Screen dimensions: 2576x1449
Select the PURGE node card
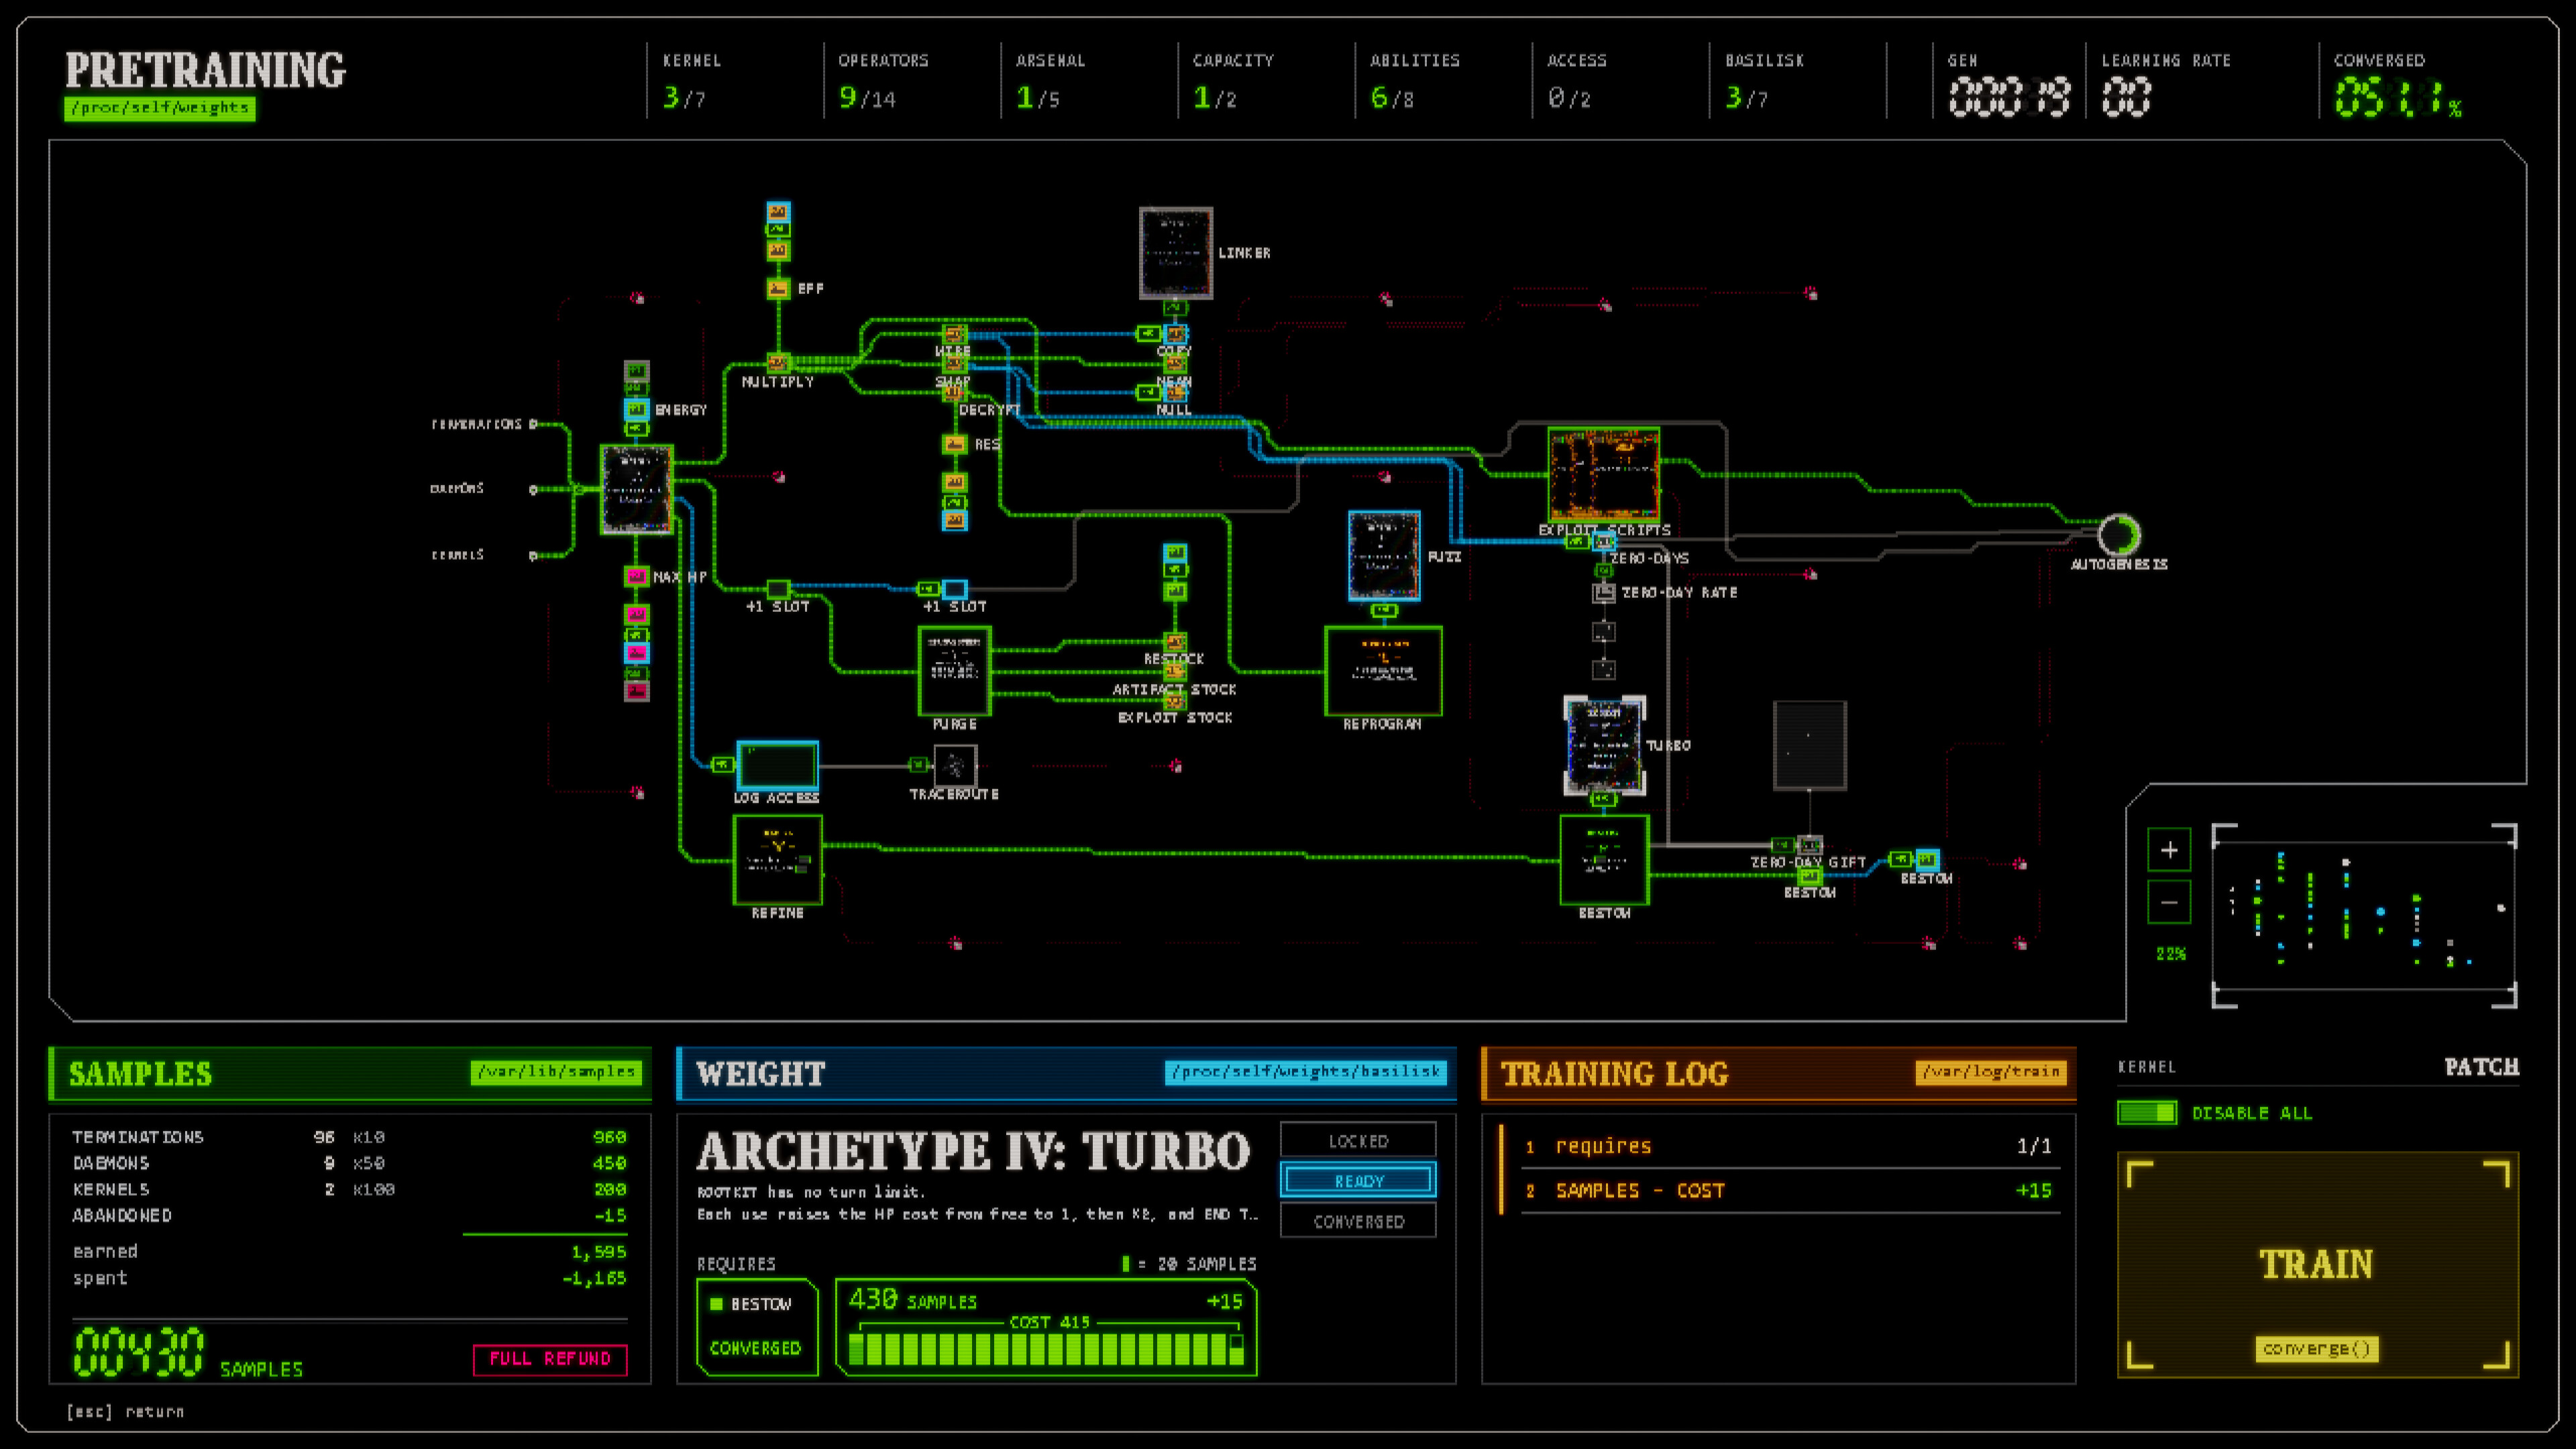[x=955, y=671]
